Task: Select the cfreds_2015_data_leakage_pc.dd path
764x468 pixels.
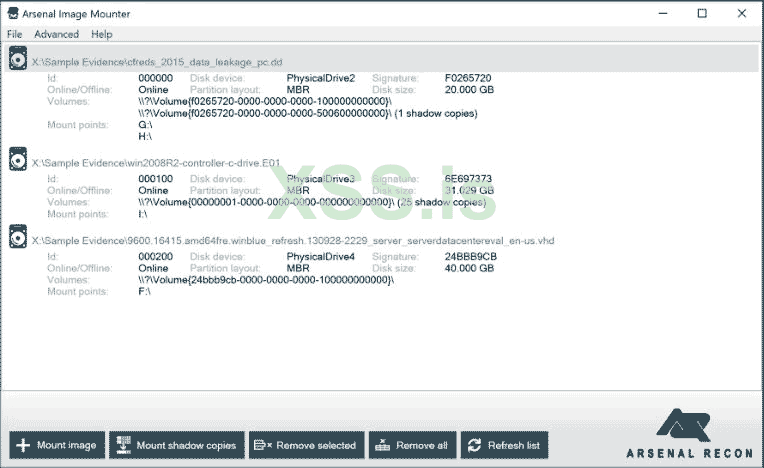Action: point(157,62)
